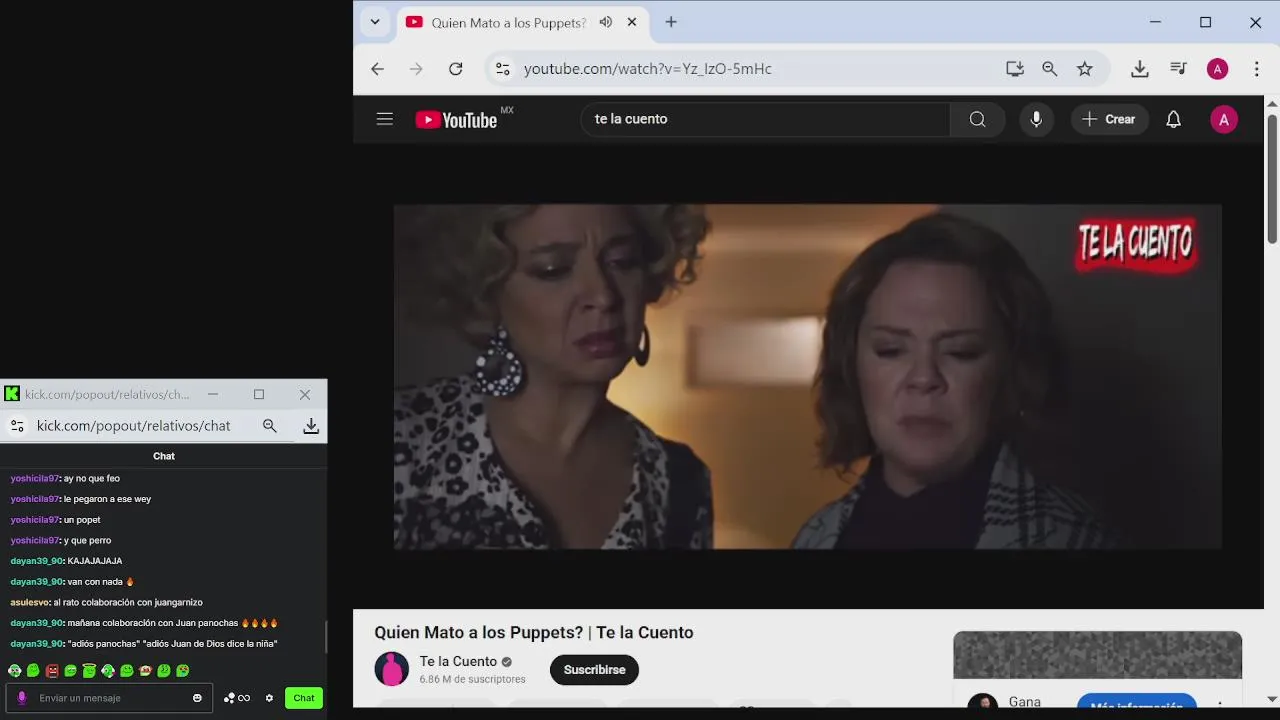This screenshot has height=720, width=1280.
Task: Reload the YouTube page
Action: click(456, 69)
